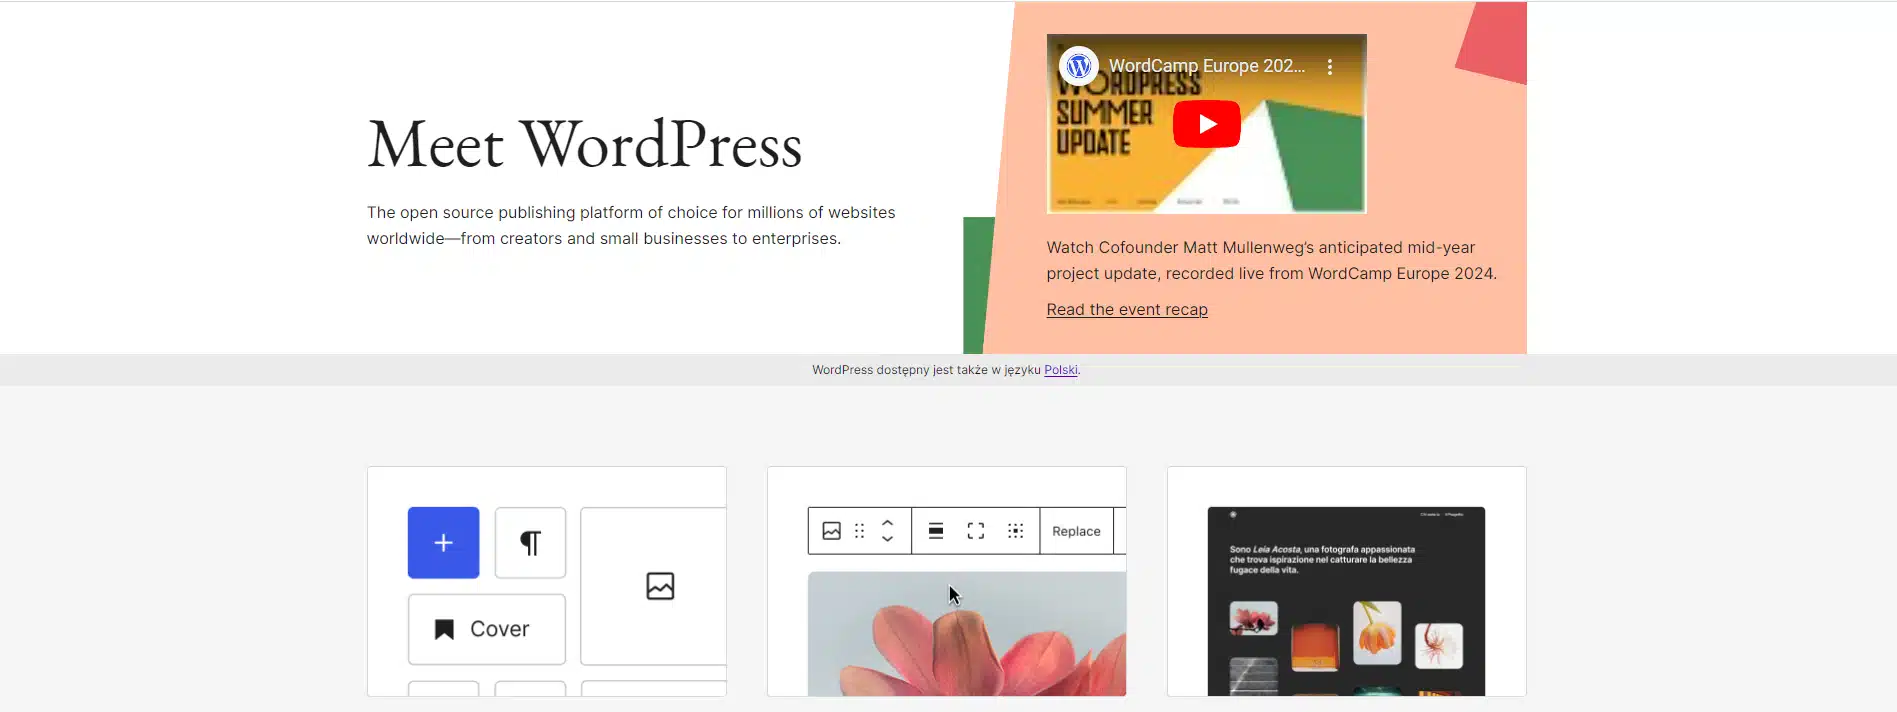Move block up with the up chevron
1897x712 pixels.
click(x=887, y=522)
